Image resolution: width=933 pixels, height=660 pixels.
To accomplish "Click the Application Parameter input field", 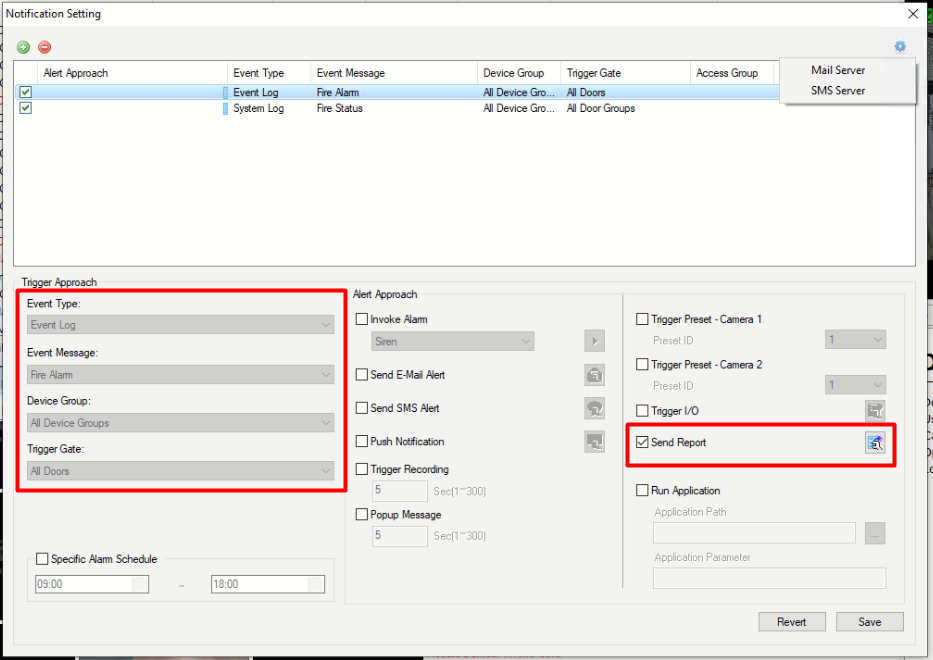I will coord(769,578).
